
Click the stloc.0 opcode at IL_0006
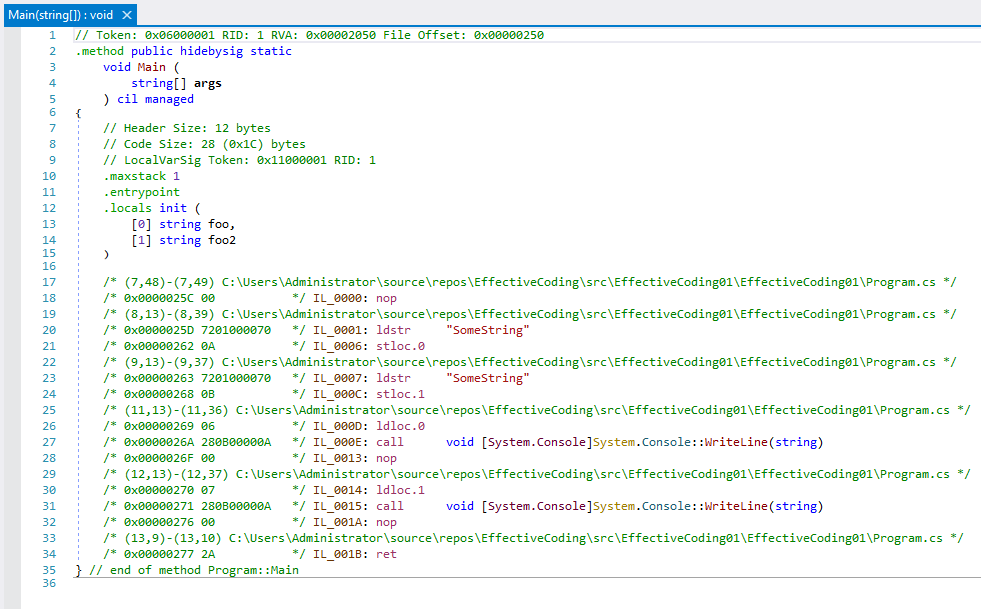point(401,346)
